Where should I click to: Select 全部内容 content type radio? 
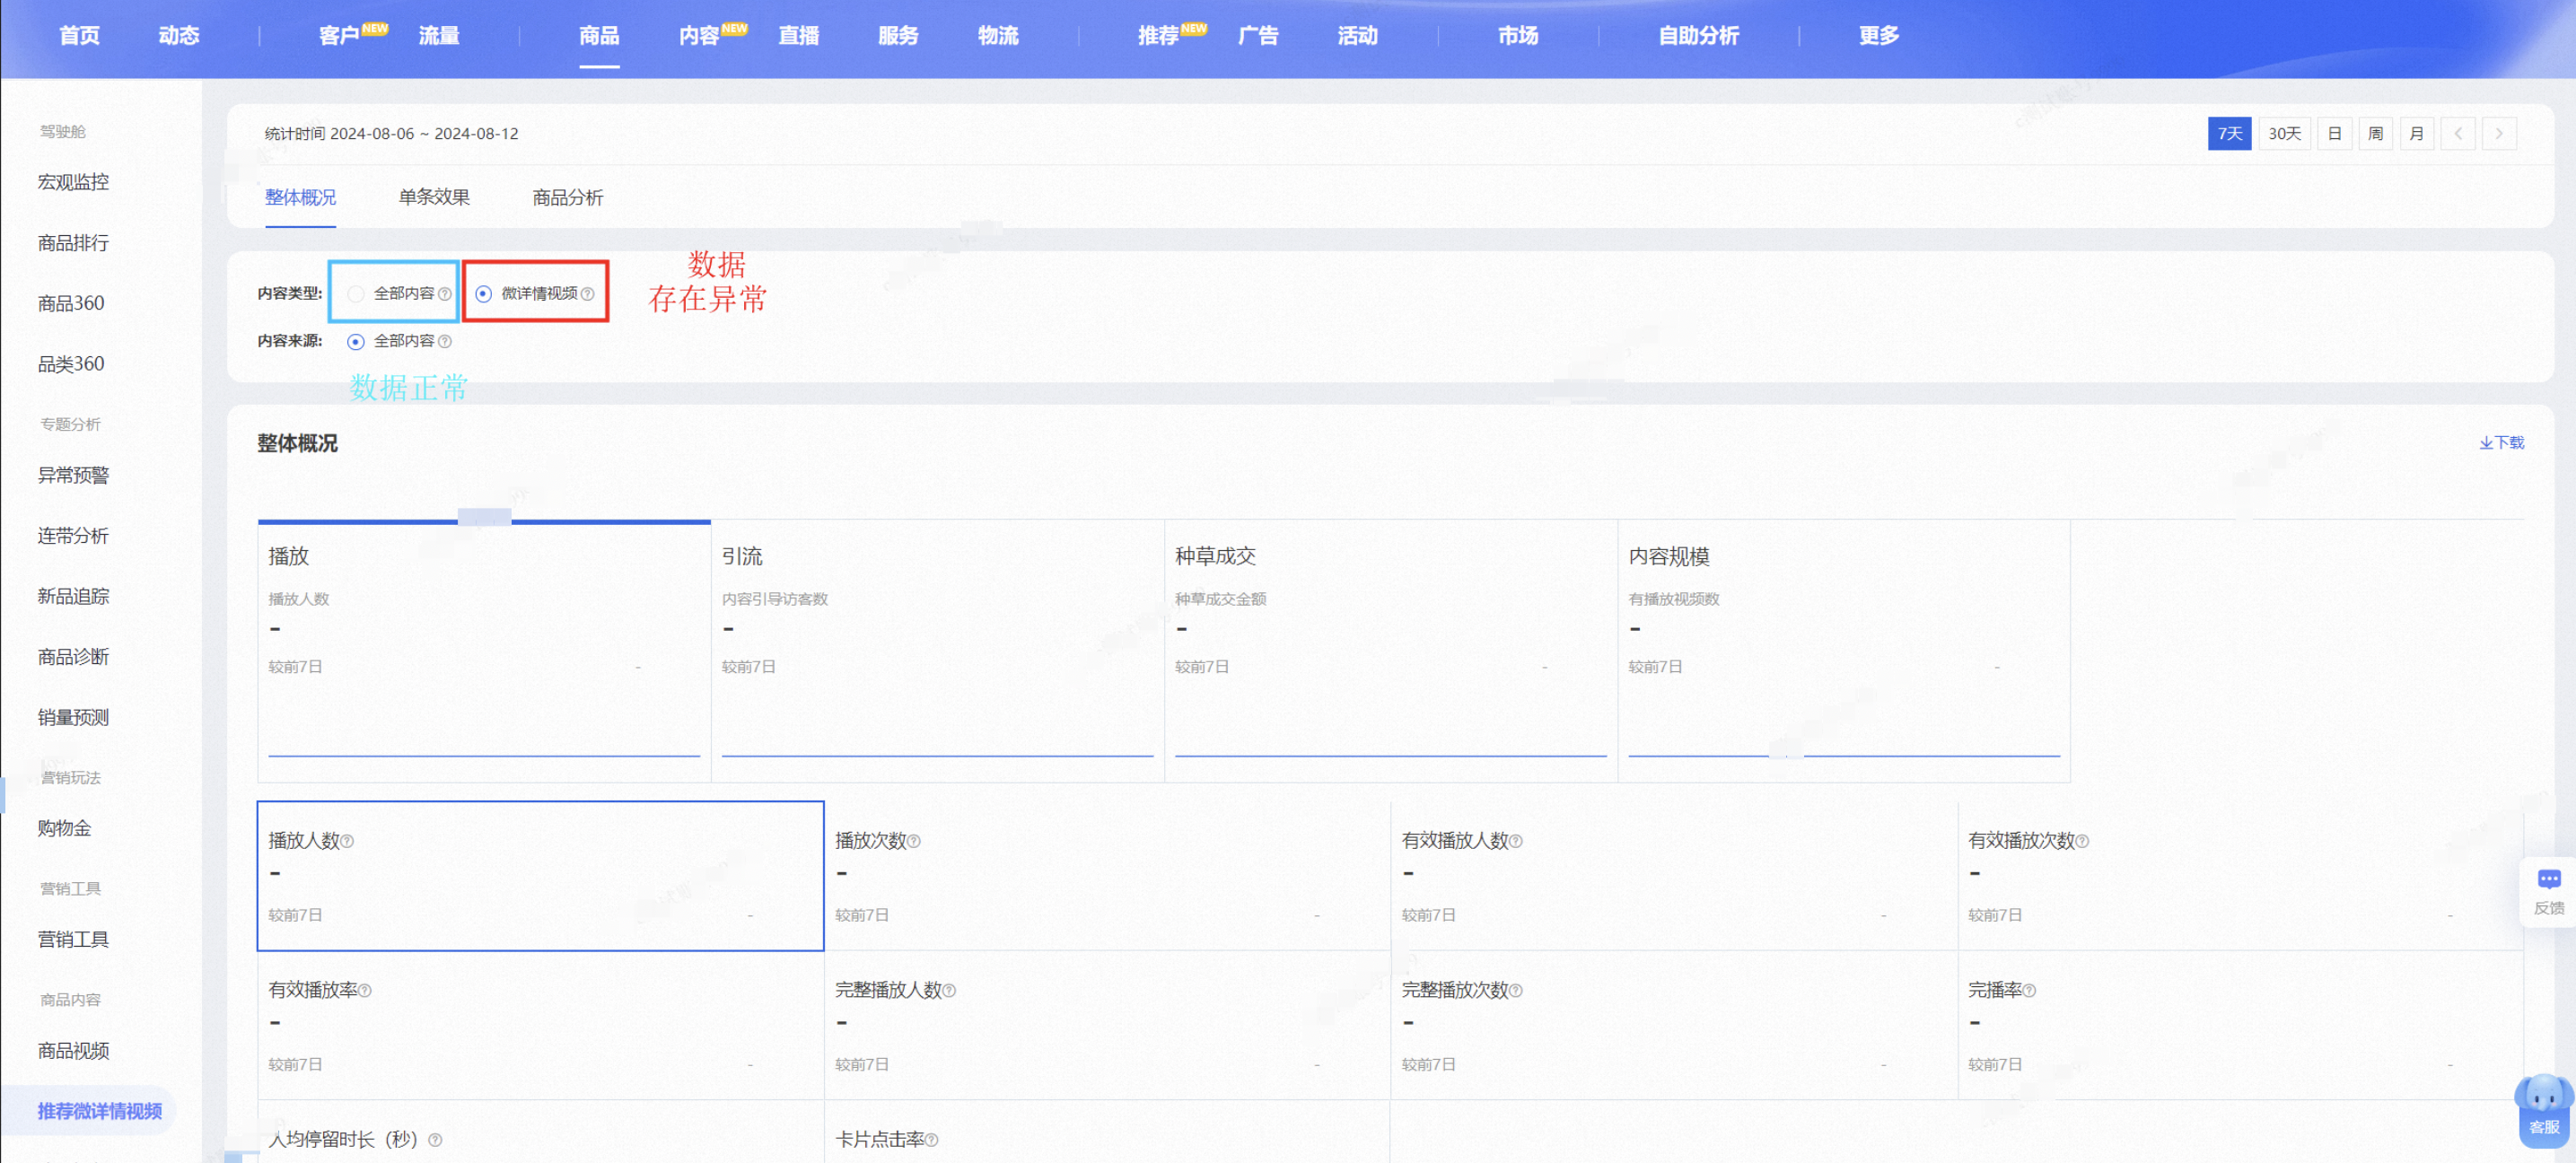pyautogui.click(x=356, y=293)
